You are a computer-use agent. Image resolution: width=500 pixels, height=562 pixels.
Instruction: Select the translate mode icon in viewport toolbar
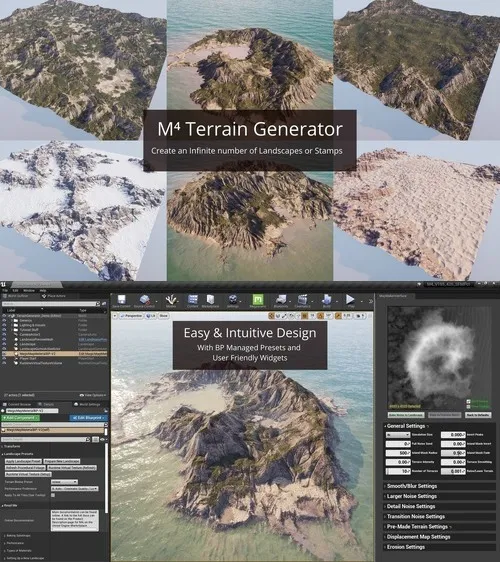tap(272, 316)
